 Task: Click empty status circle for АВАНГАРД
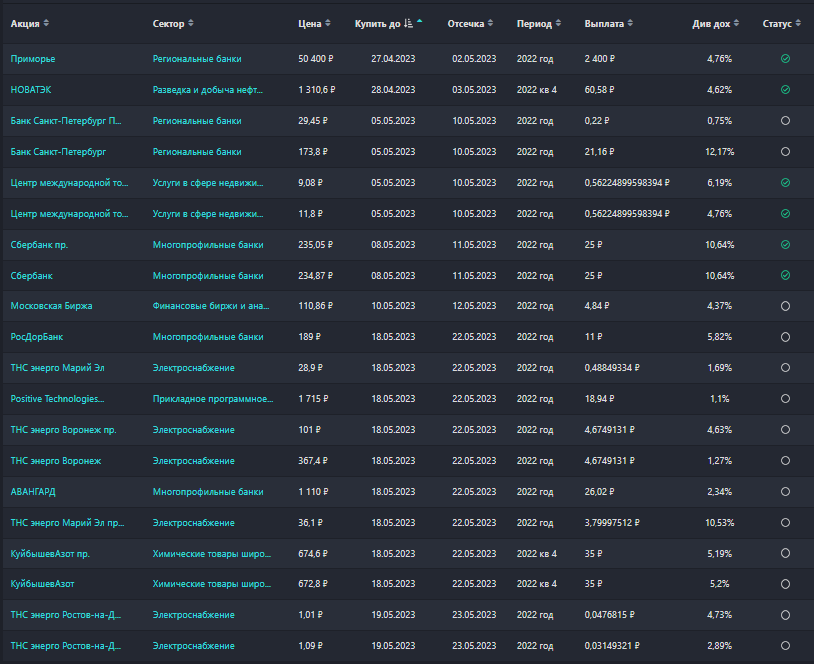(x=785, y=492)
